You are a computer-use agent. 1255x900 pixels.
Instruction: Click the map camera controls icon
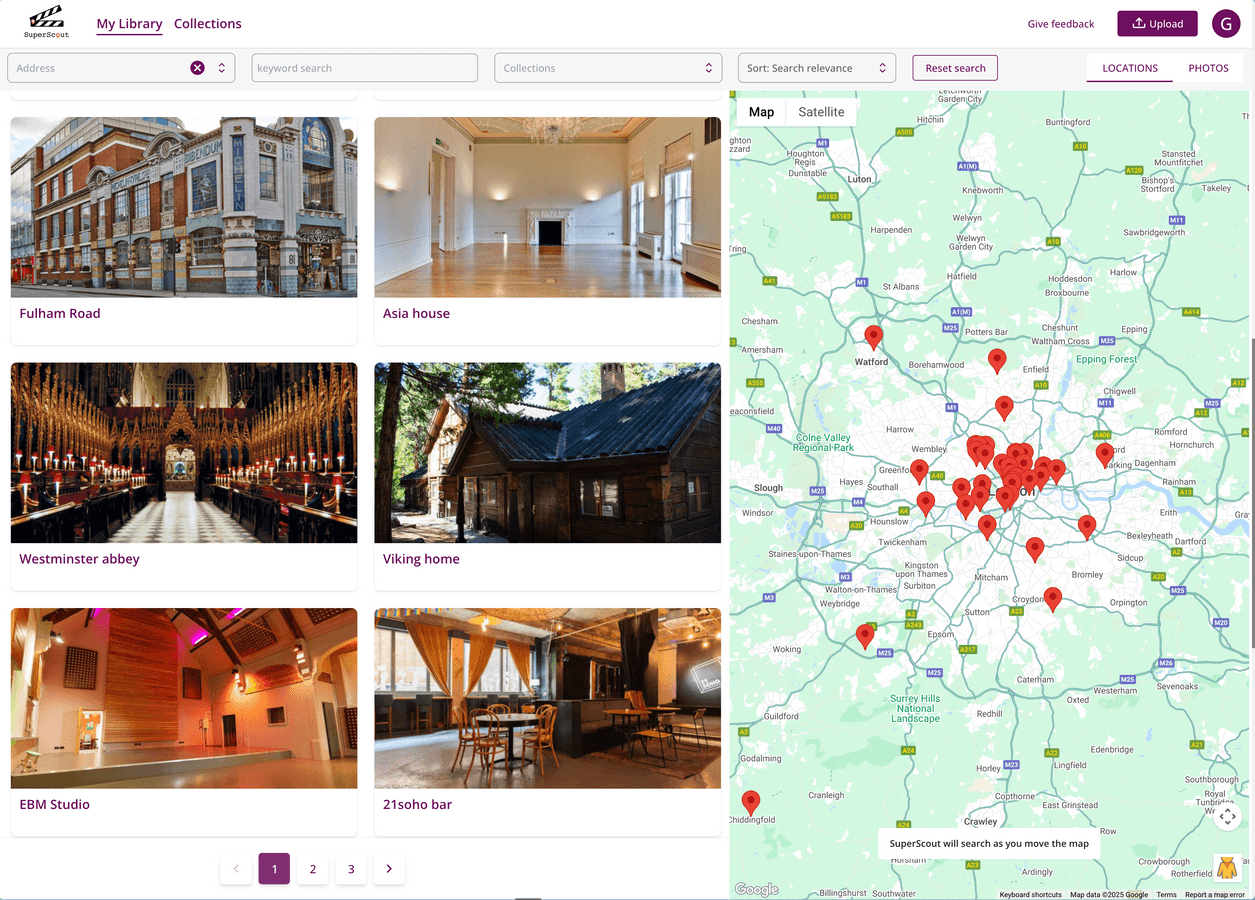click(x=1227, y=817)
